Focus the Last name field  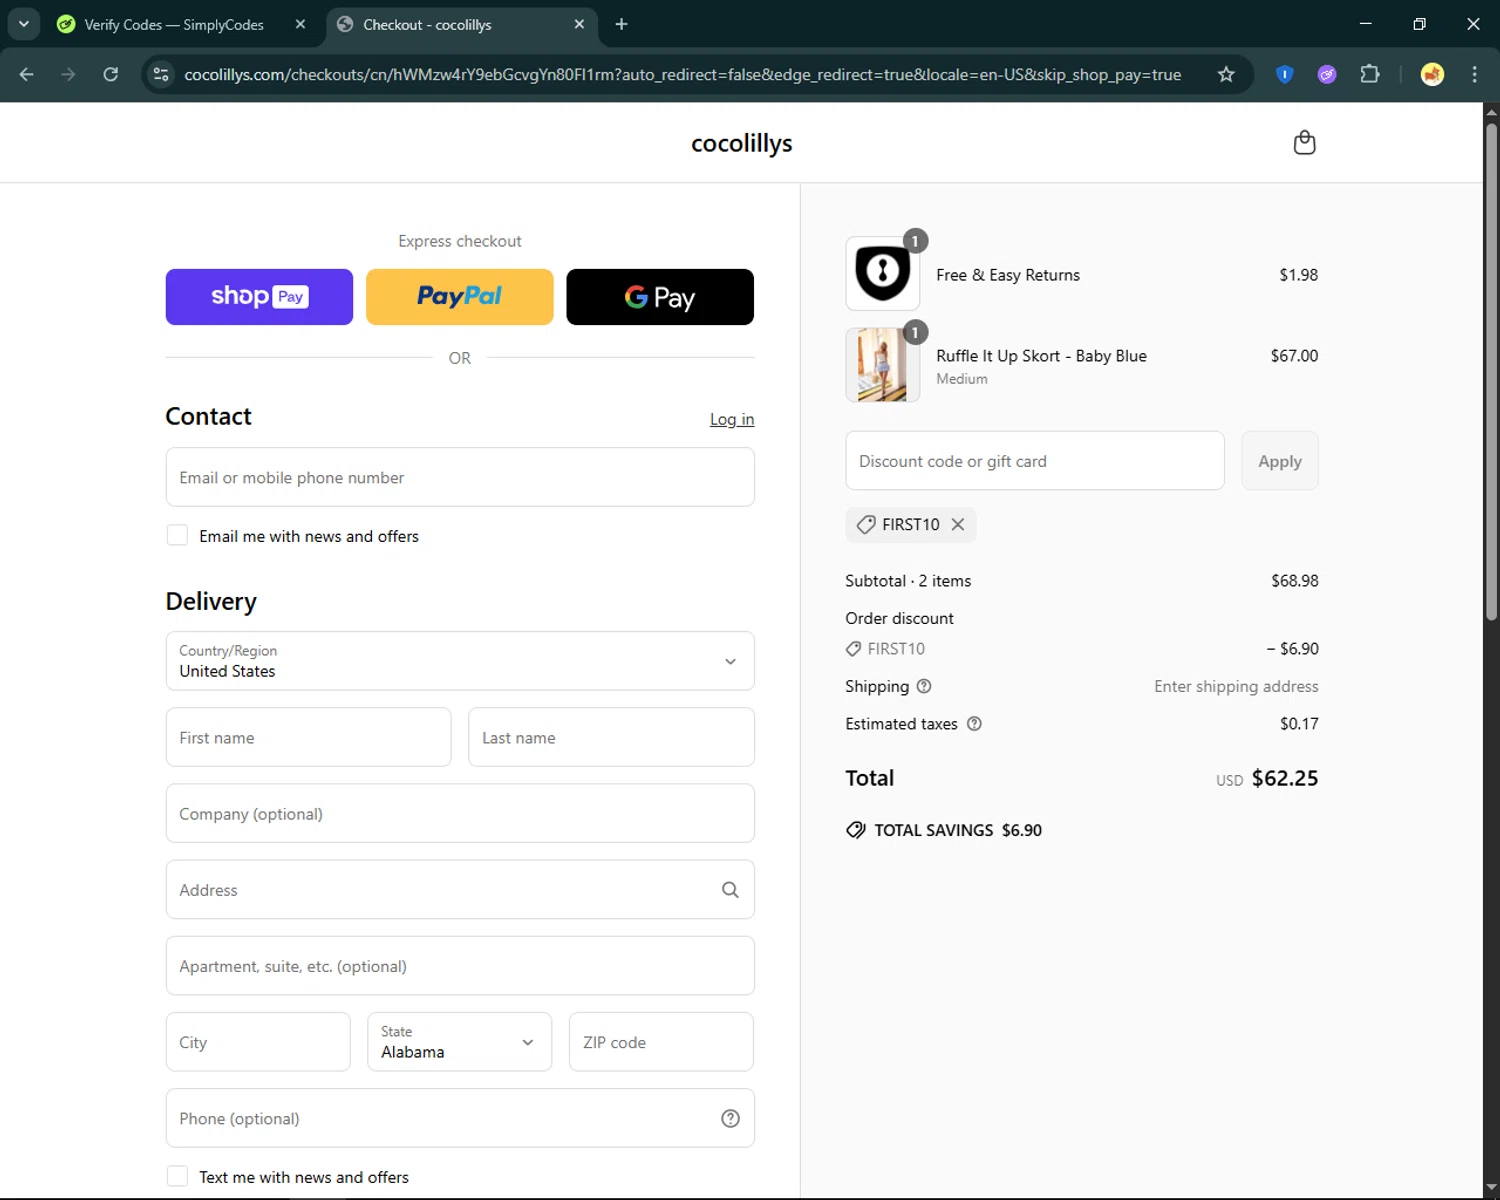611,737
